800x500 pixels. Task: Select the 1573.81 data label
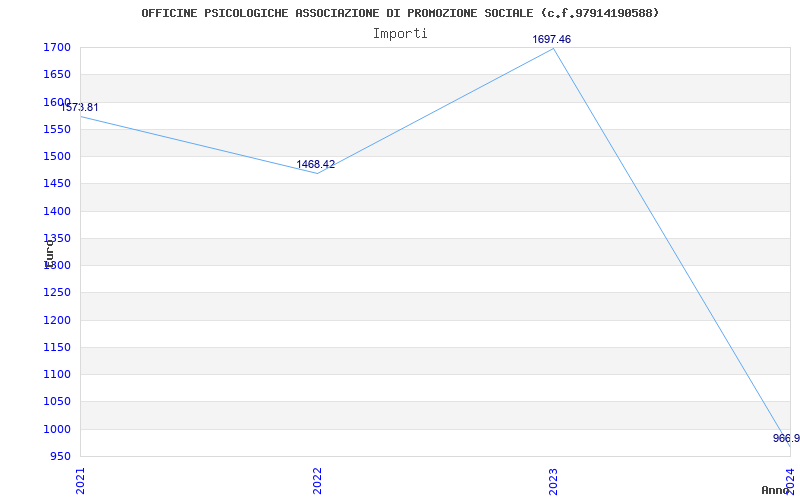tap(80, 107)
